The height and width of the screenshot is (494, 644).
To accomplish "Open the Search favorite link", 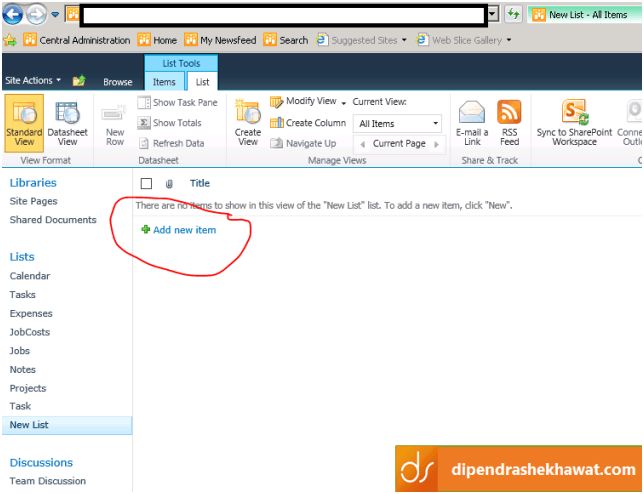I will tap(286, 40).
